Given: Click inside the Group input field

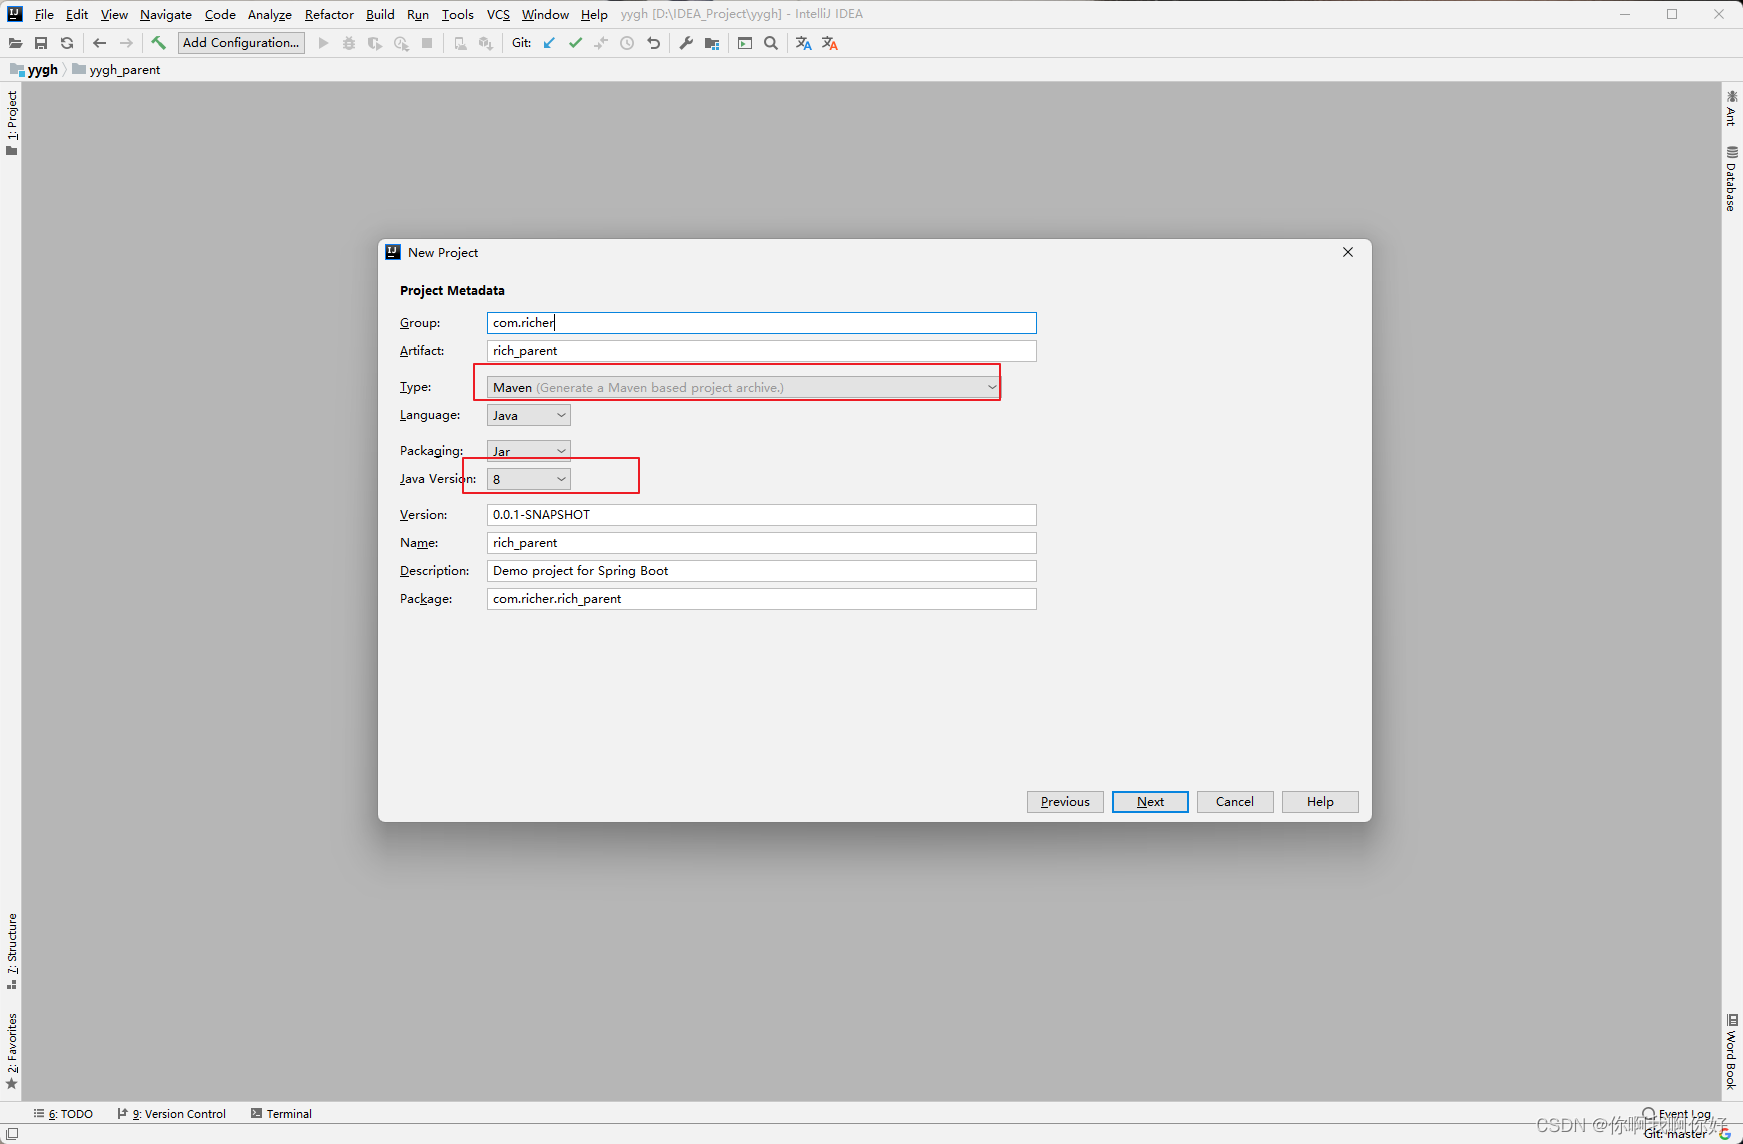Looking at the screenshot, I should coord(761,322).
